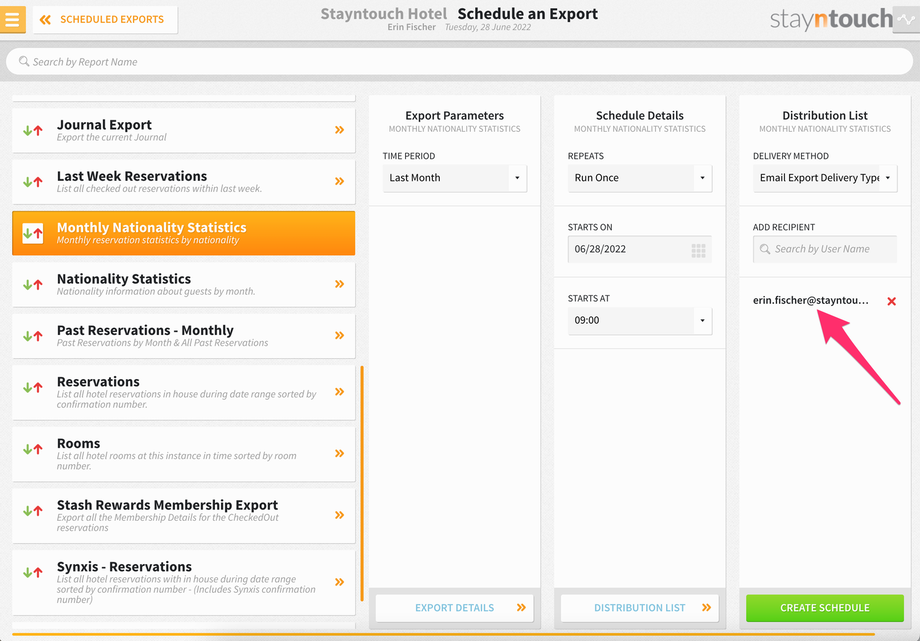920x641 pixels.
Task: Select the Nationality Statistics report
Action: [x=184, y=284]
